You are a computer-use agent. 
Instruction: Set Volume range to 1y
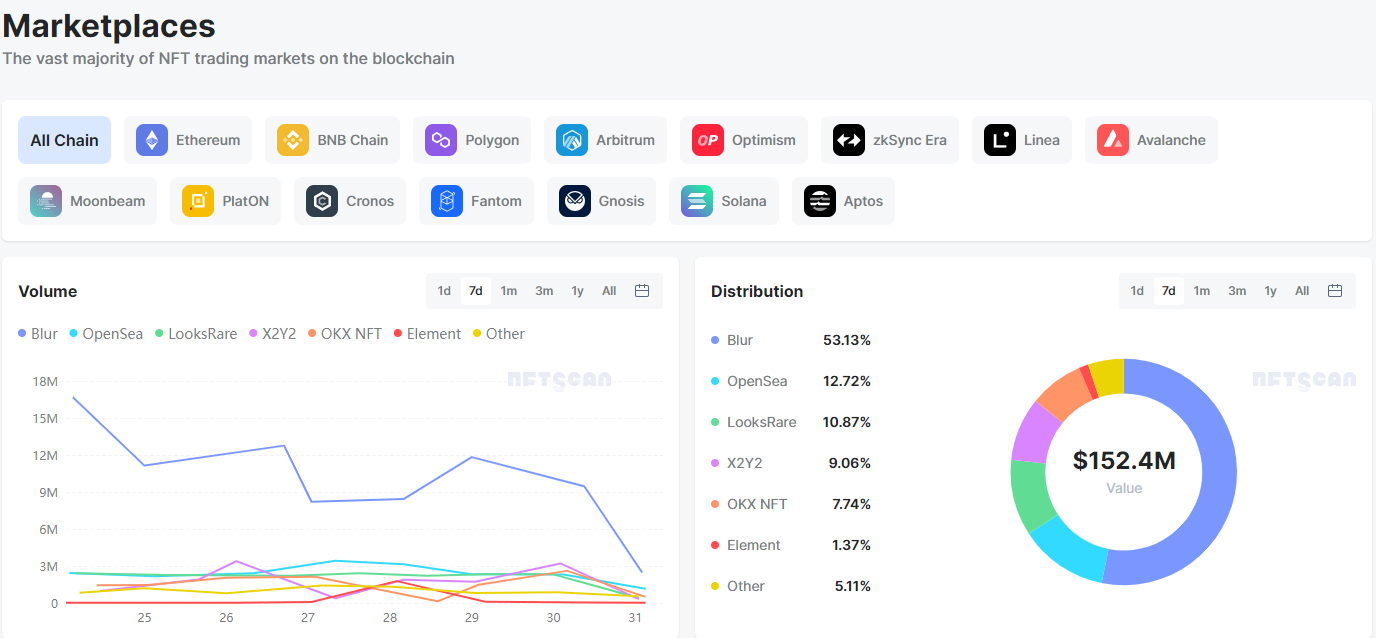(x=577, y=291)
